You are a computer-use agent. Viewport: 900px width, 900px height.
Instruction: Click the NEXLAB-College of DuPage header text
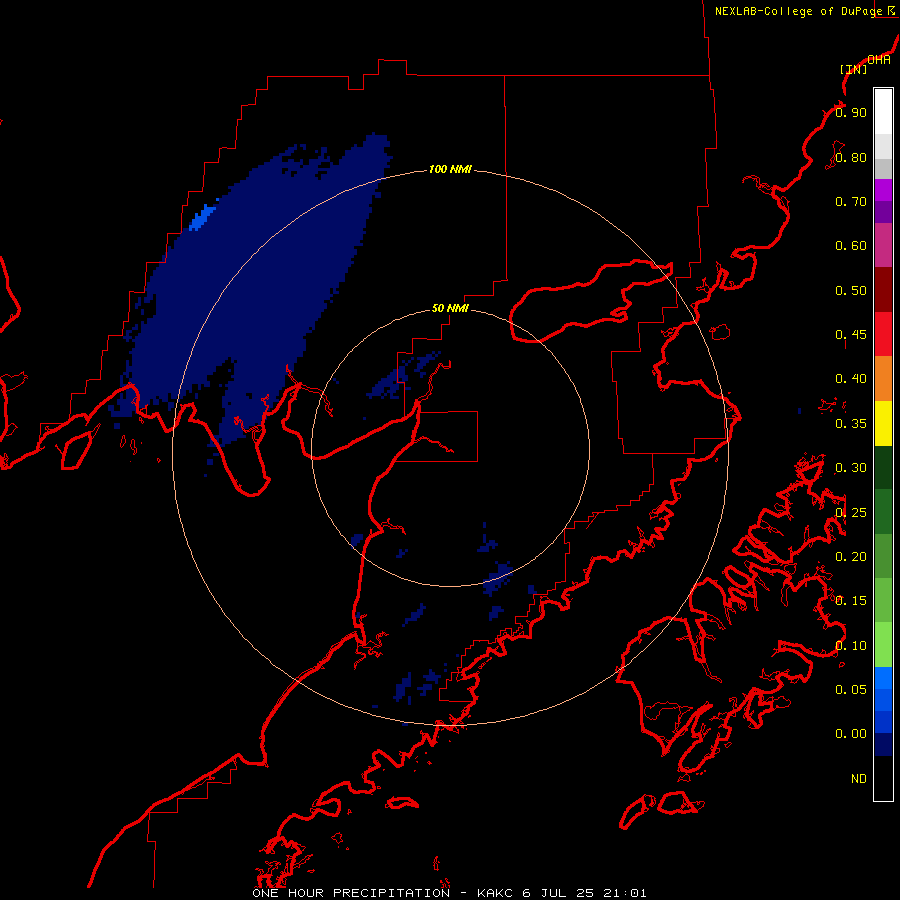(798, 11)
